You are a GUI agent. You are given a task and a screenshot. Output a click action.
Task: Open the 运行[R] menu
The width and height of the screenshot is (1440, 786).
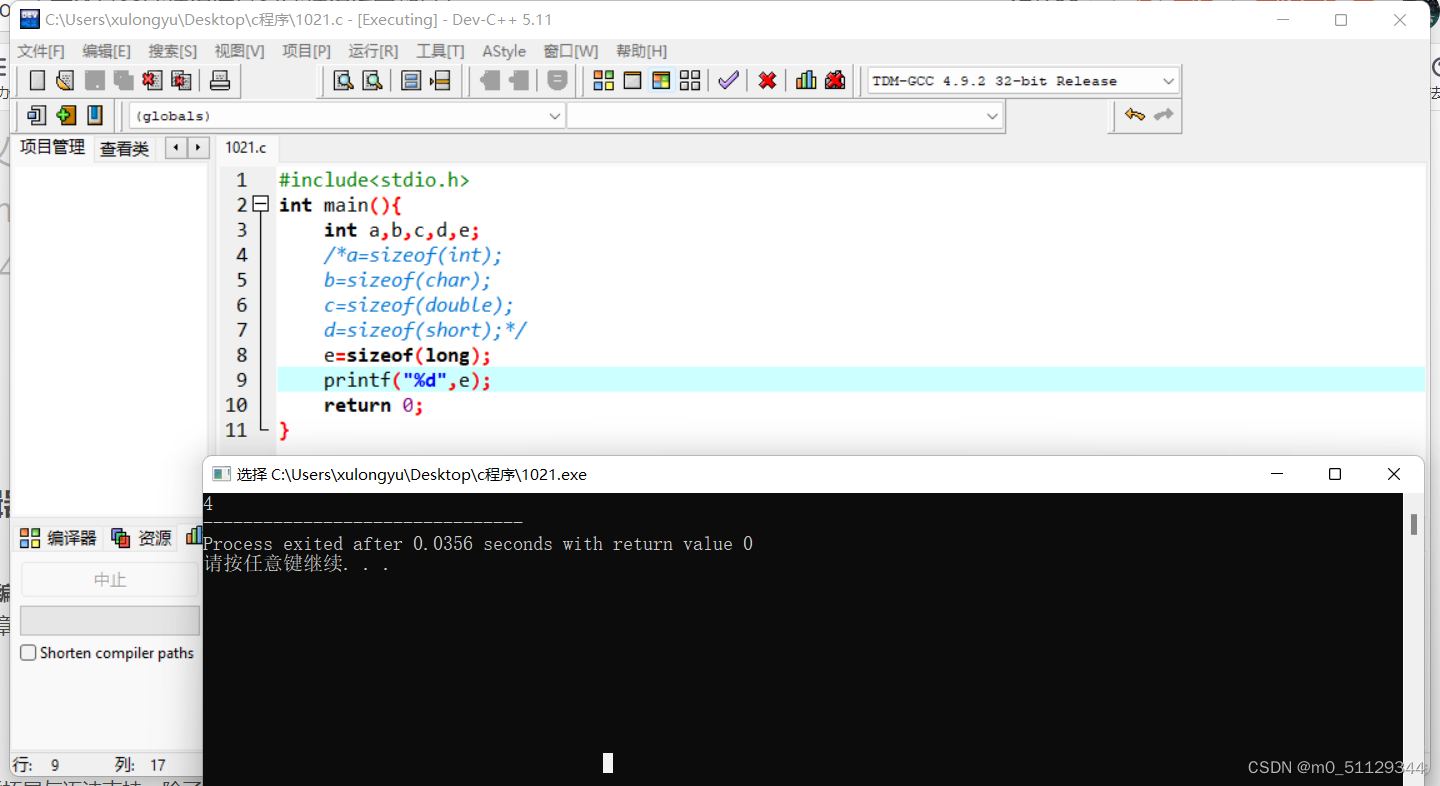pos(373,51)
